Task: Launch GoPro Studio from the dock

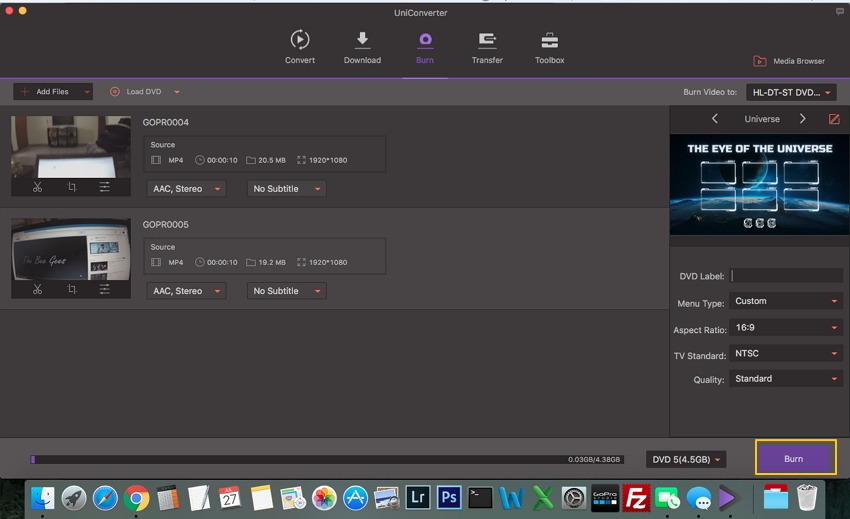Action: click(605, 498)
